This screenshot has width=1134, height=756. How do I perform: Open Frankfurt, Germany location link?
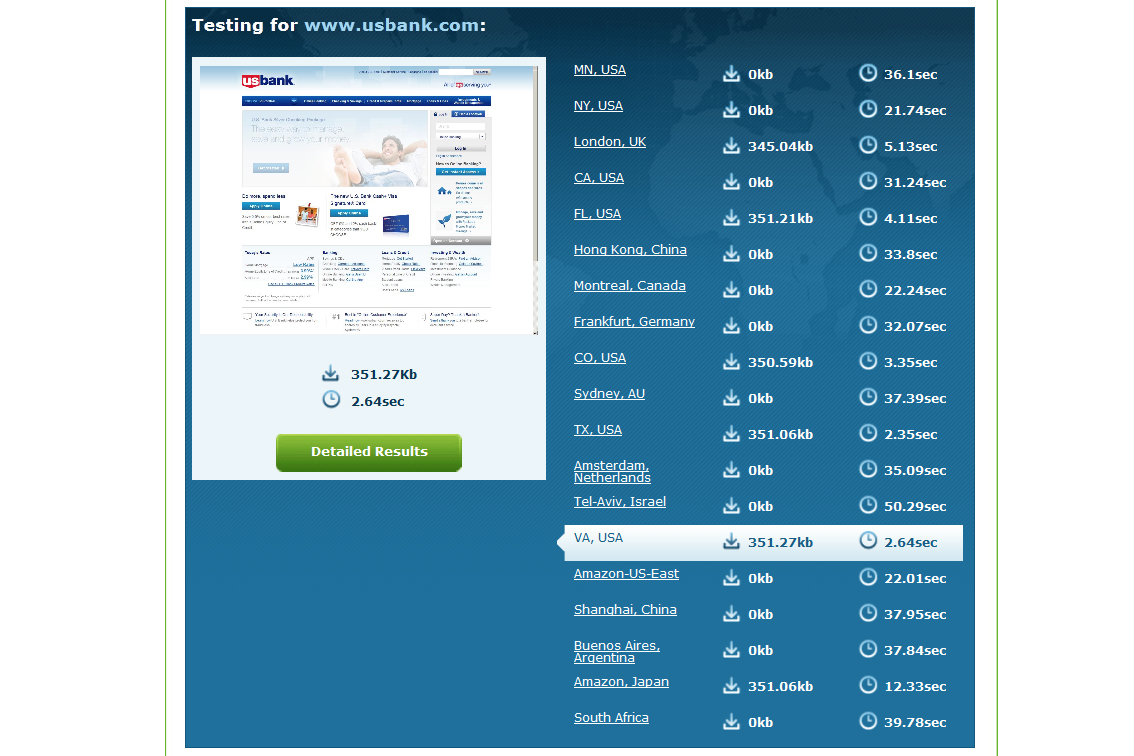pyautogui.click(x=634, y=322)
